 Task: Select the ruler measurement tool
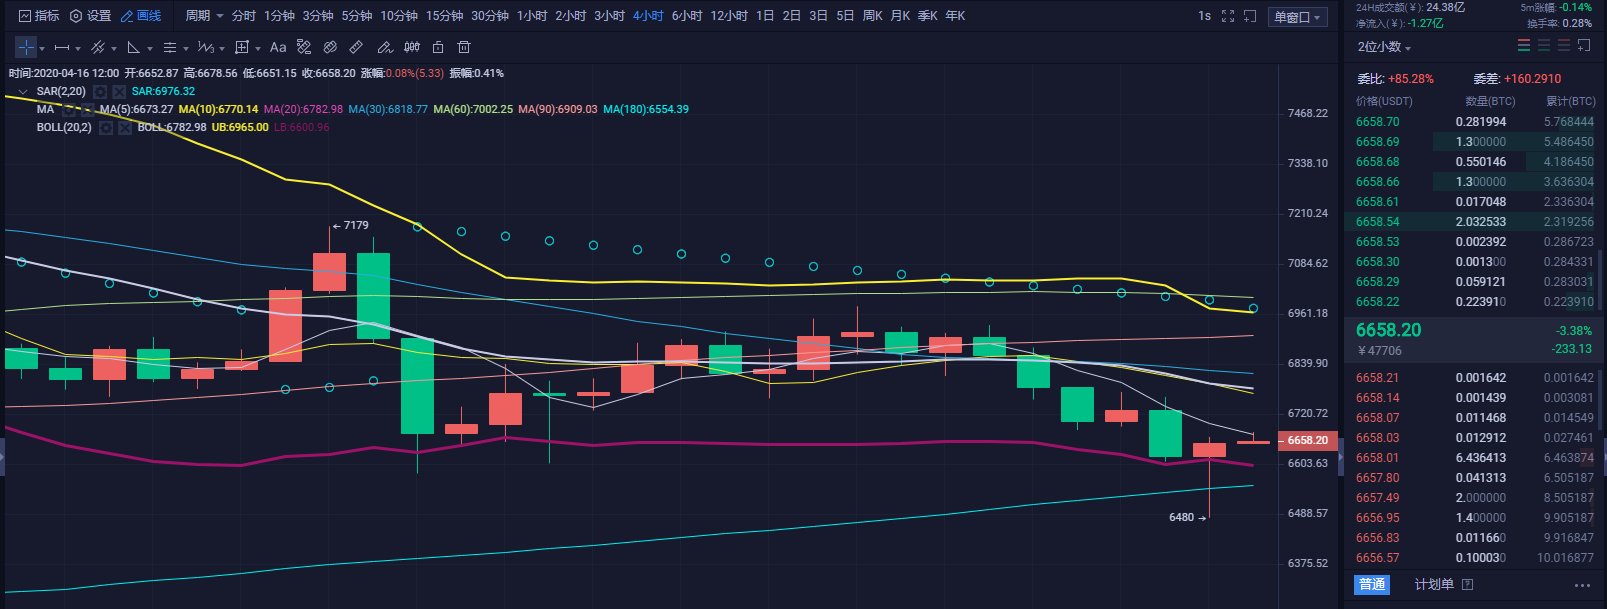(356, 47)
